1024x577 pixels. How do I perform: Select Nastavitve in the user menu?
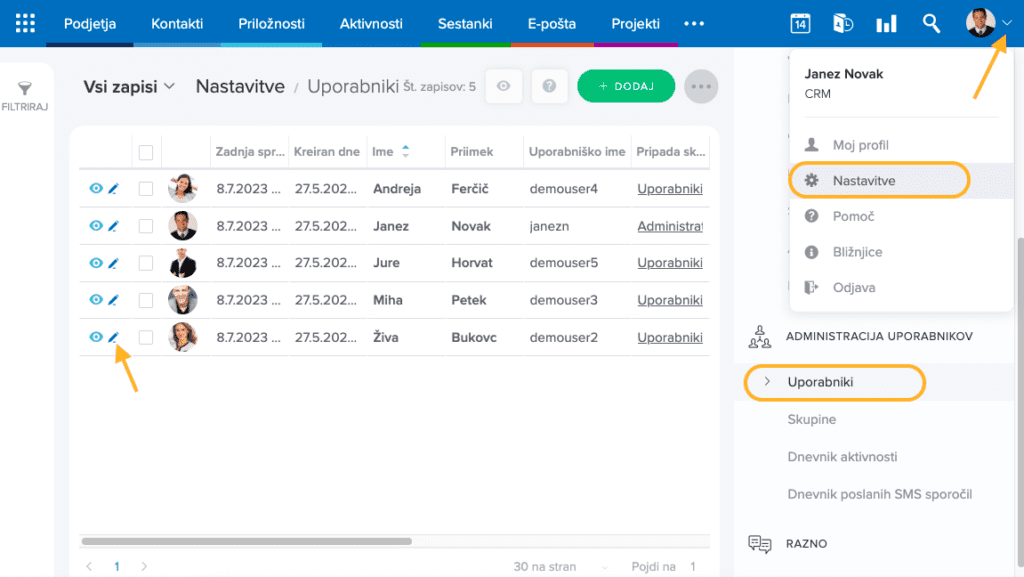[863, 181]
